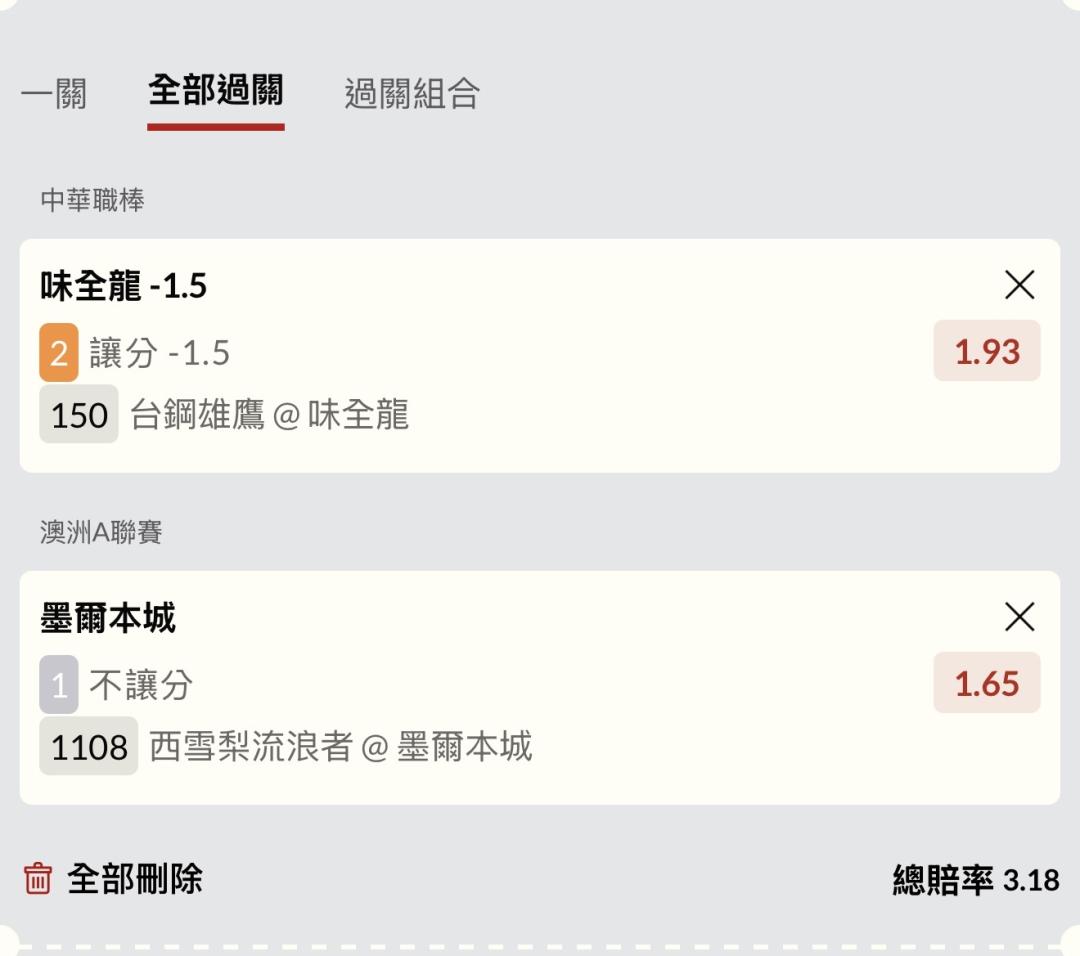
Task: Tap the orange number 2 pick badge
Action: tap(59, 353)
